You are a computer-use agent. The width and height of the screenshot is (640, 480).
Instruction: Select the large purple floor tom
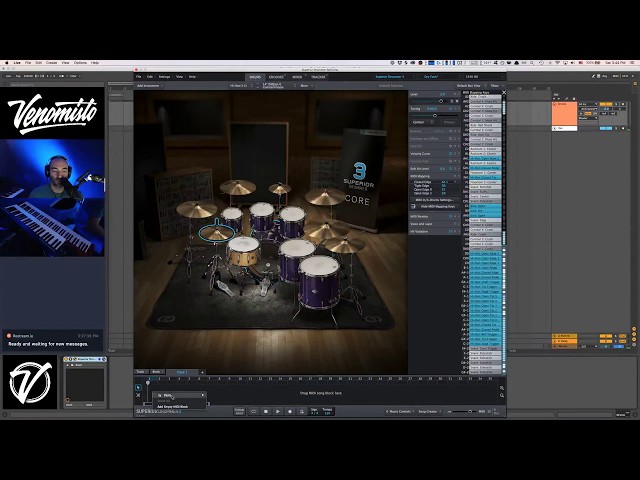click(319, 280)
